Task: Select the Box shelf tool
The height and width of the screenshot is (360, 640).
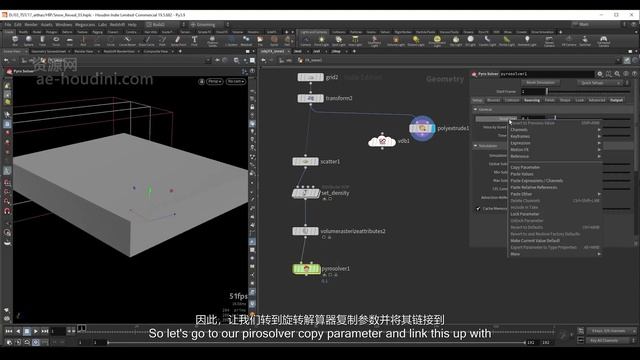Action: (15, 41)
